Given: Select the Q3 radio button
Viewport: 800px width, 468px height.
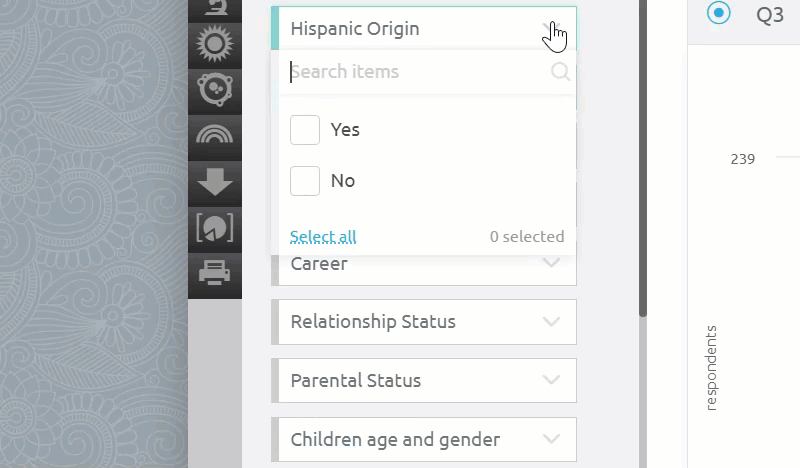Looking at the screenshot, I should pyautogui.click(x=718, y=13).
